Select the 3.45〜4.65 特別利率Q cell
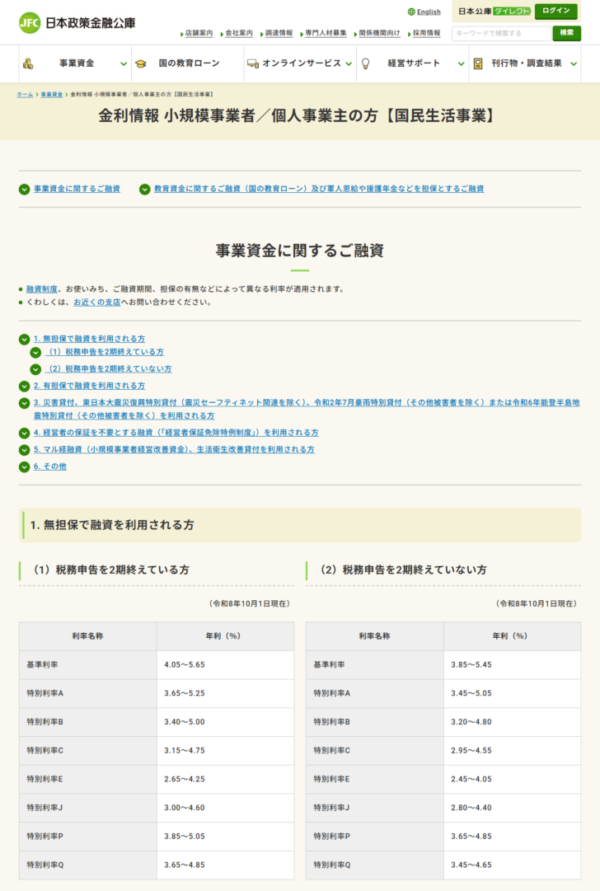The width and height of the screenshot is (600, 891). click(512, 865)
